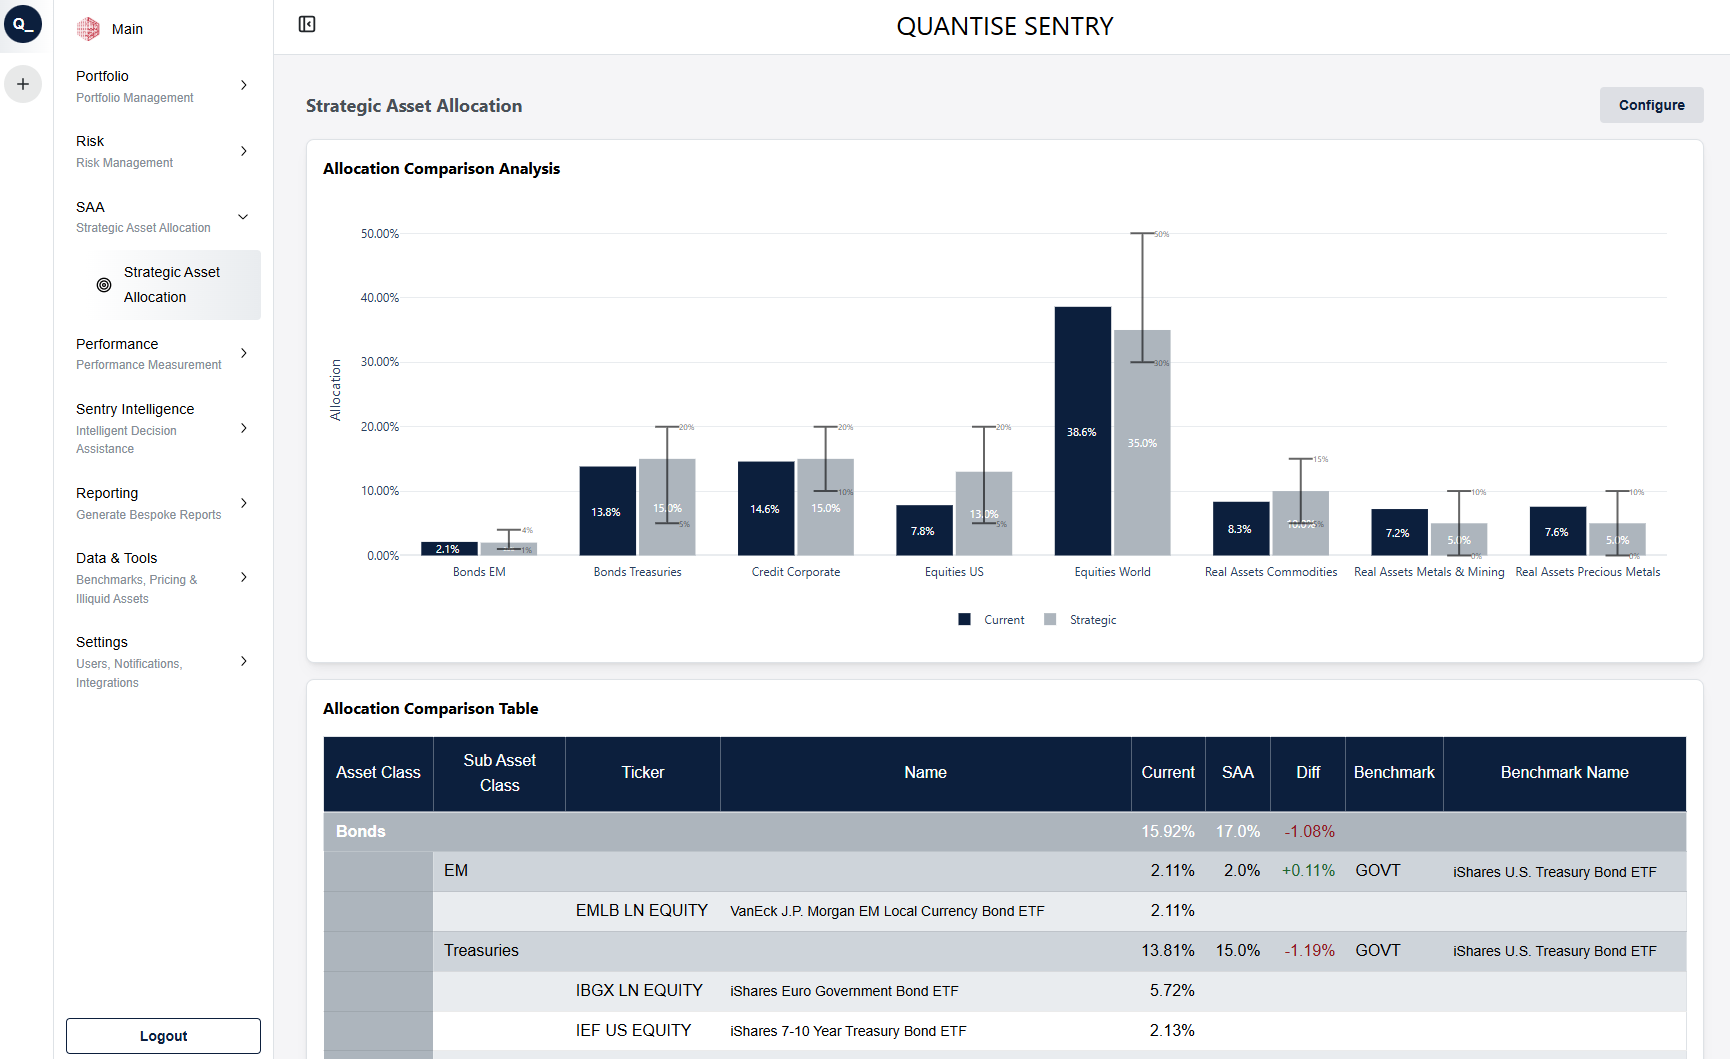The height and width of the screenshot is (1059, 1730).
Task: Select the red Main cube icon
Action: [x=88, y=28]
